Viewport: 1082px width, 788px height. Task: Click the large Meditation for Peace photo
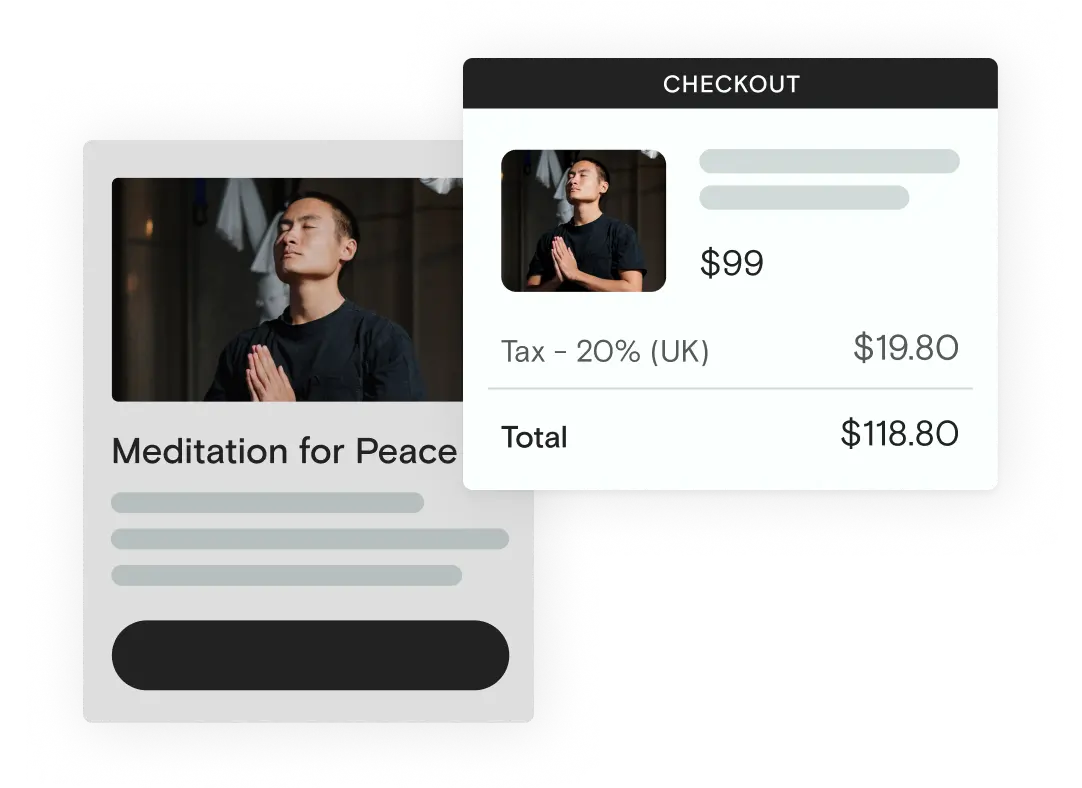(287, 289)
